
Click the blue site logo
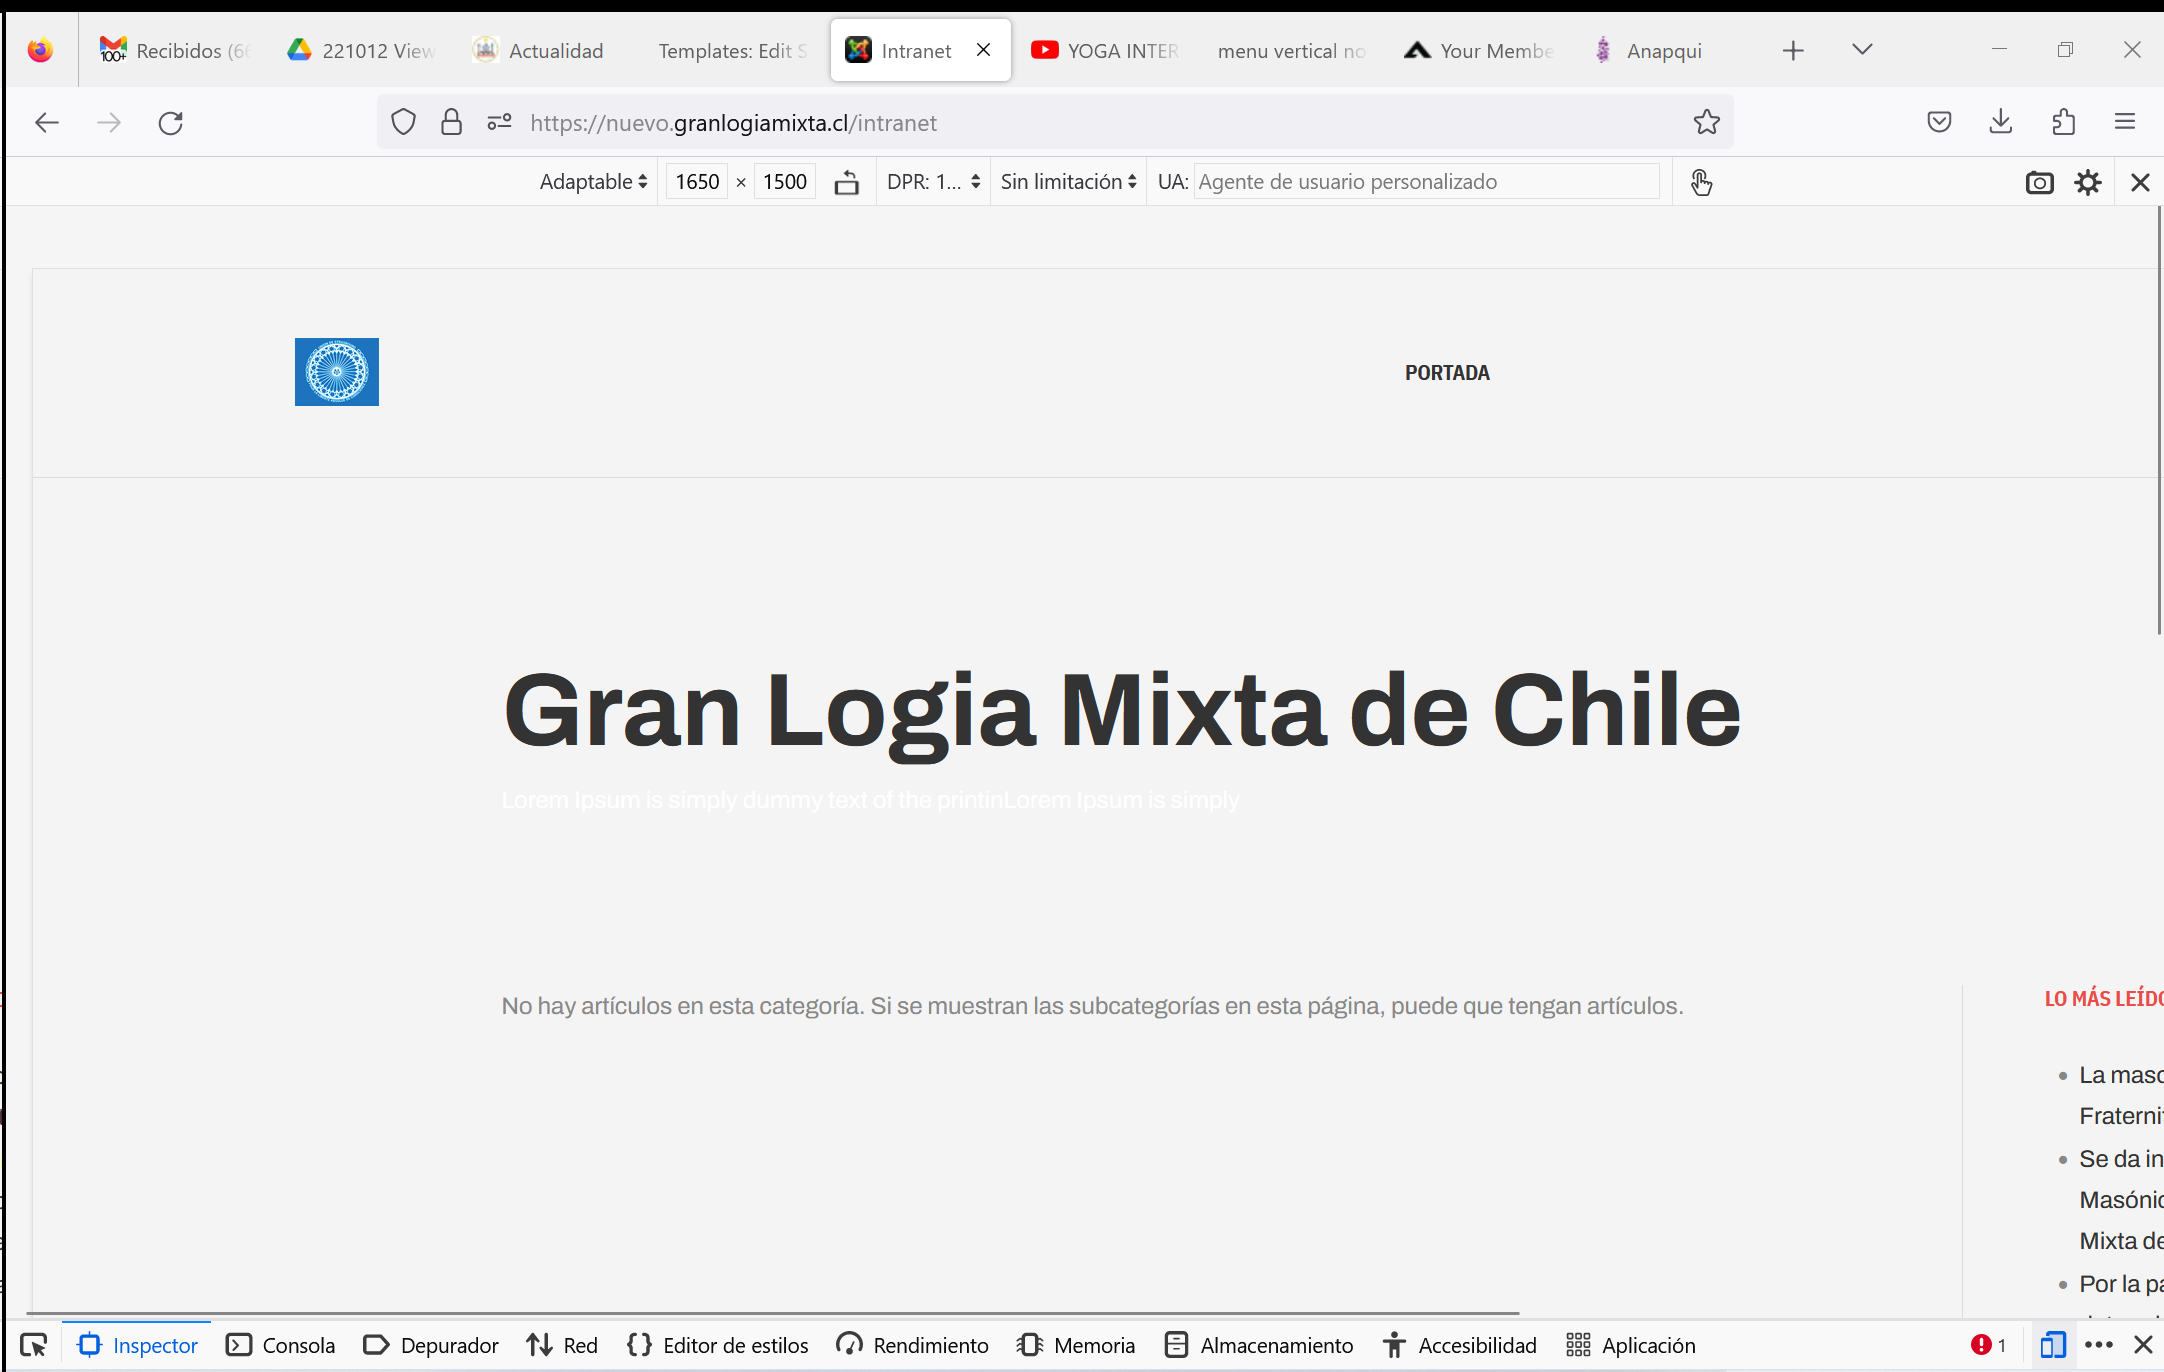point(337,372)
